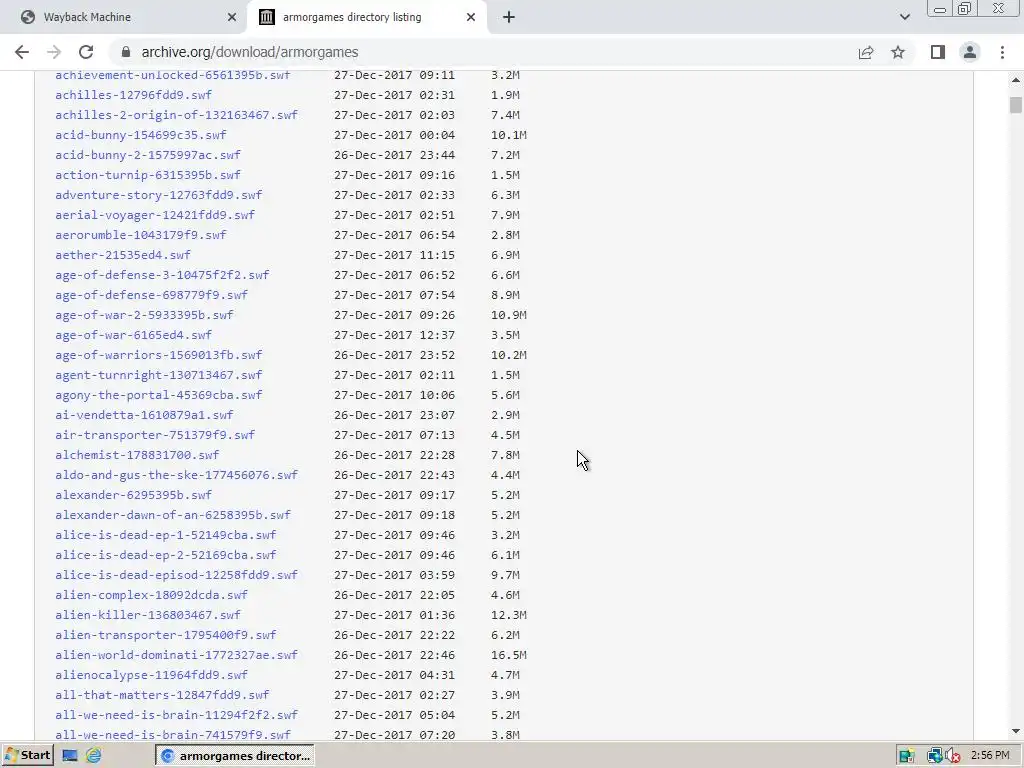Click the armorgames director... taskbar button

pyautogui.click(x=235, y=756)
